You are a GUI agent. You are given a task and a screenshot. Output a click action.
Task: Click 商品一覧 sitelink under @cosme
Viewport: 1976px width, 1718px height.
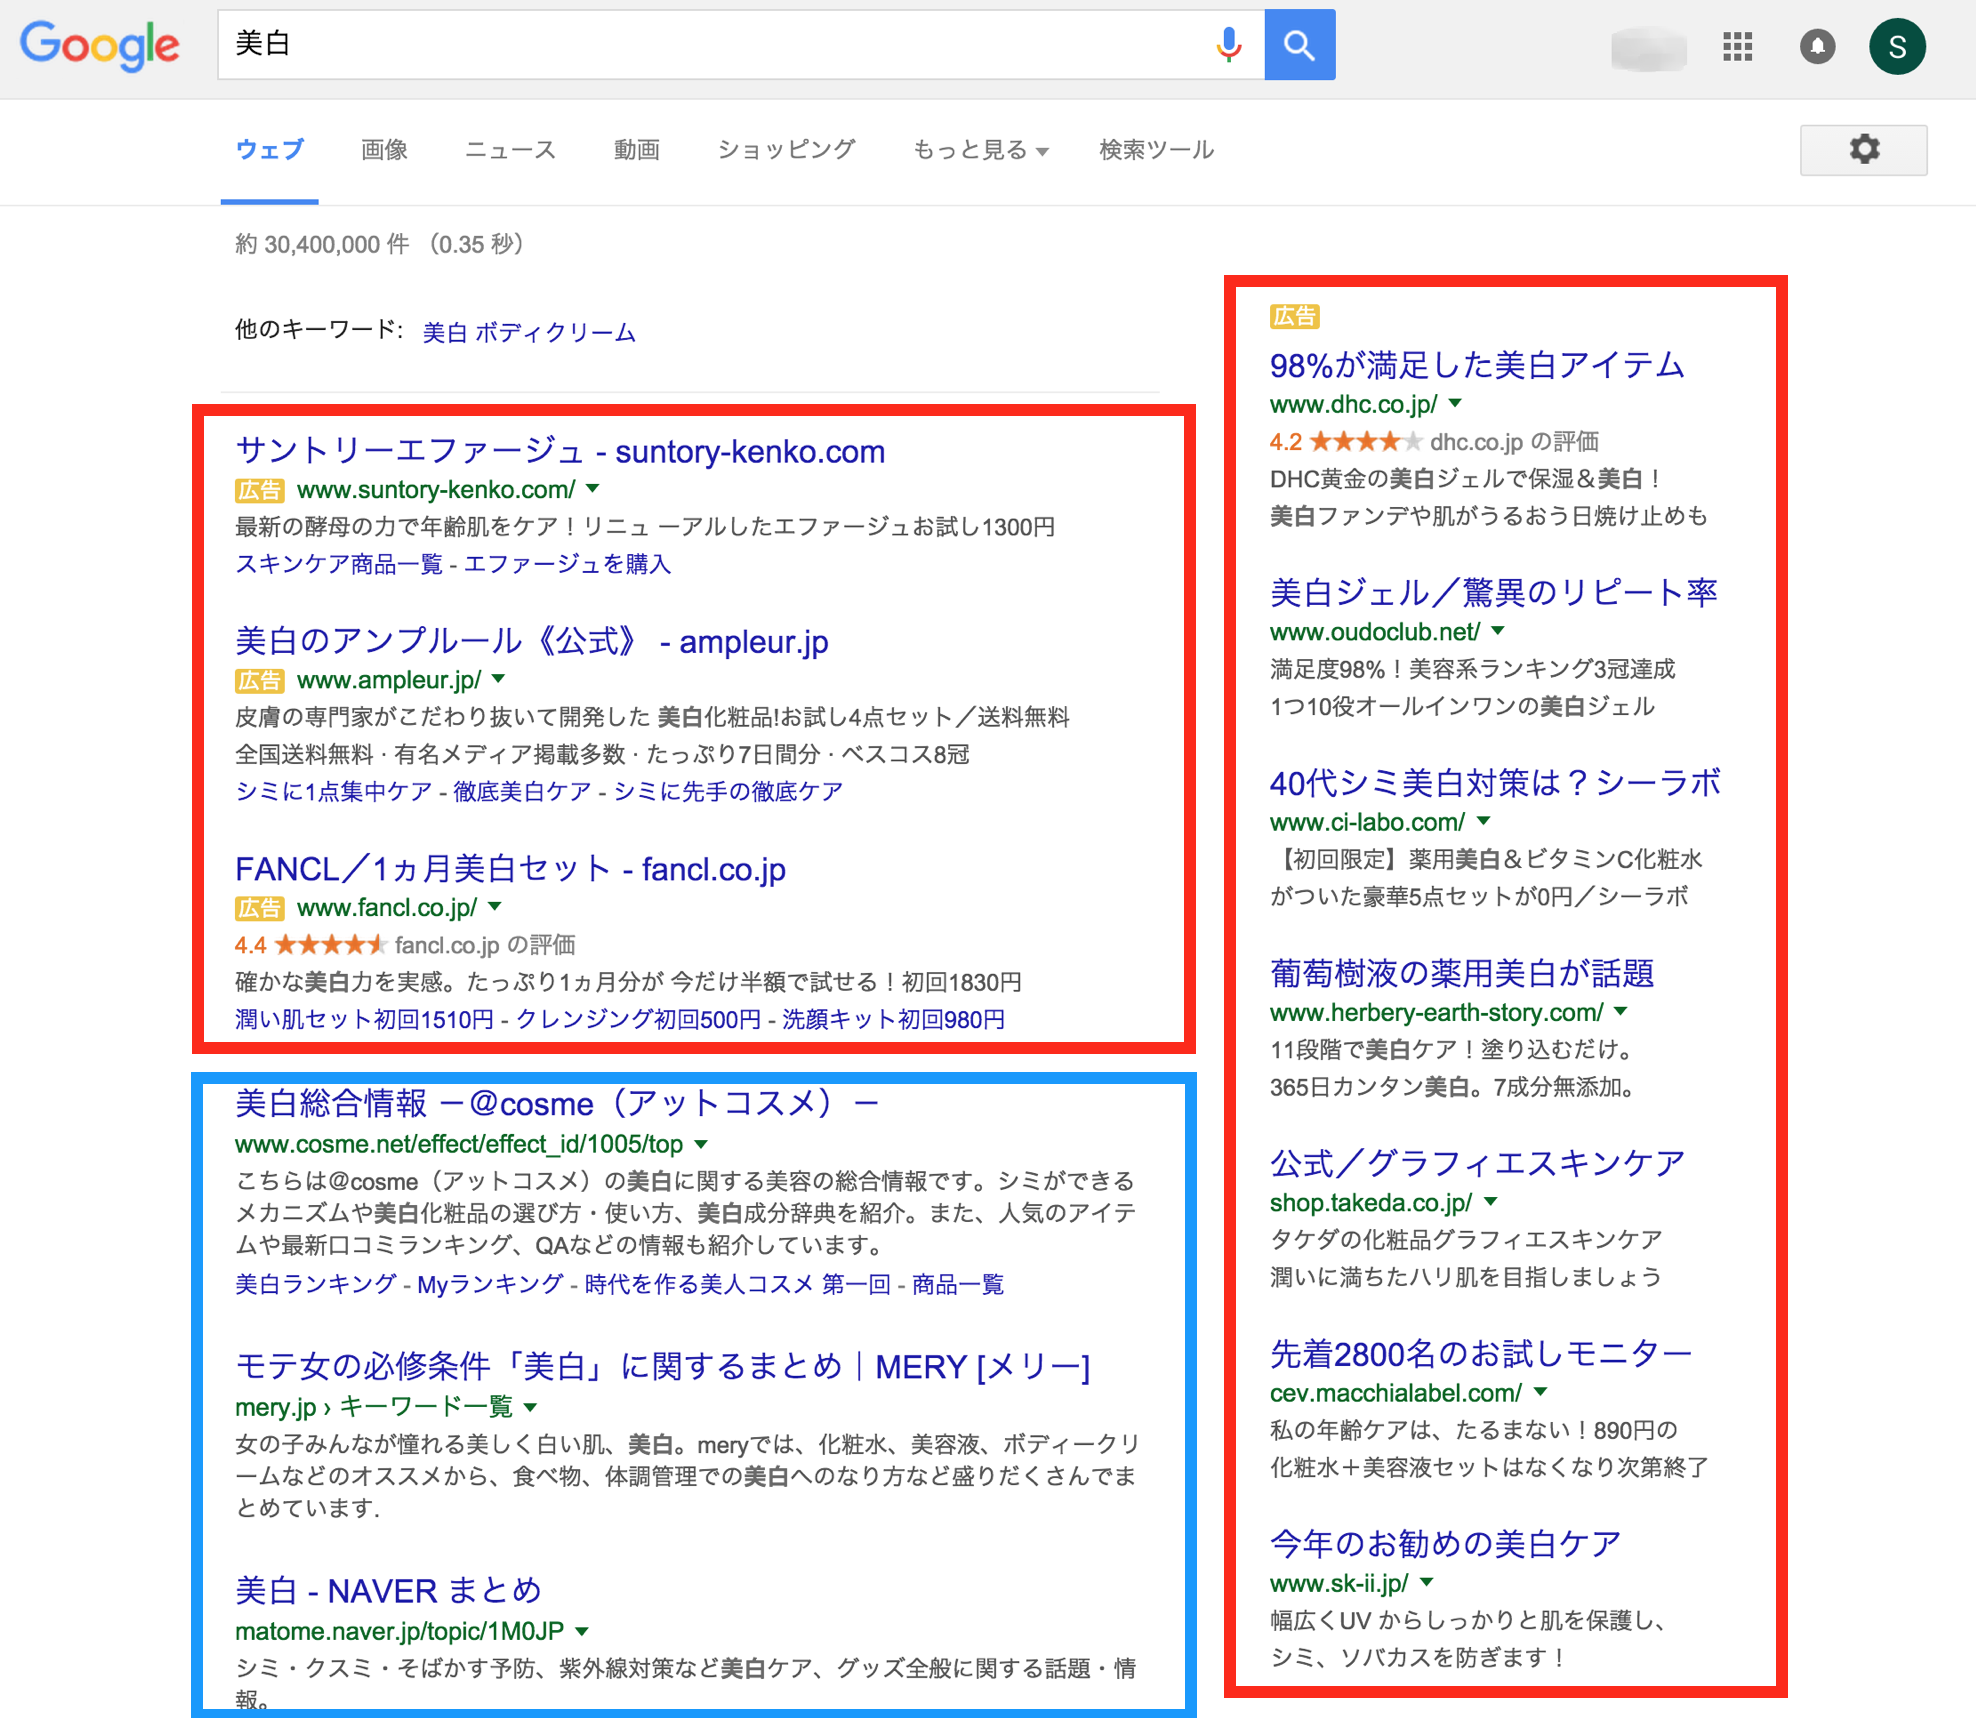[x=958, y=1284]
